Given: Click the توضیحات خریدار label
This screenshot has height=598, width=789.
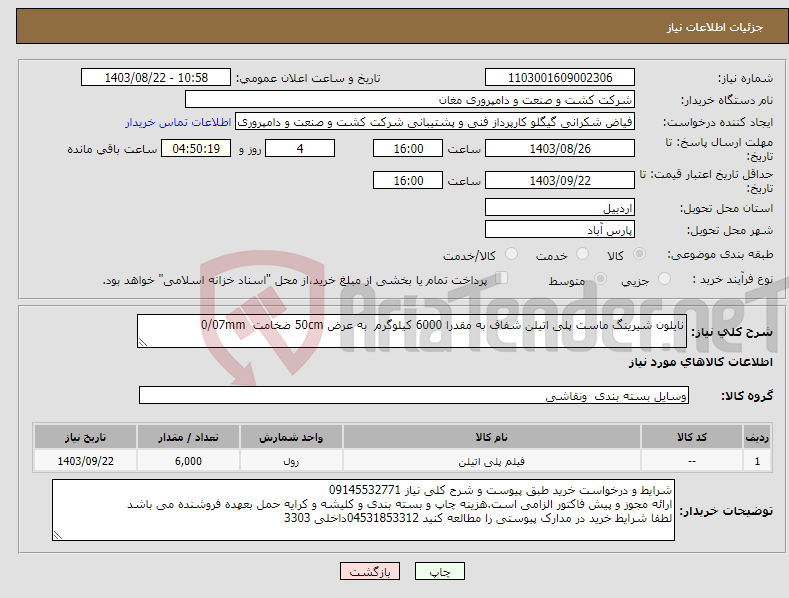Looking at the screenshot, I should pyautogui.click(x=726, y=511).
